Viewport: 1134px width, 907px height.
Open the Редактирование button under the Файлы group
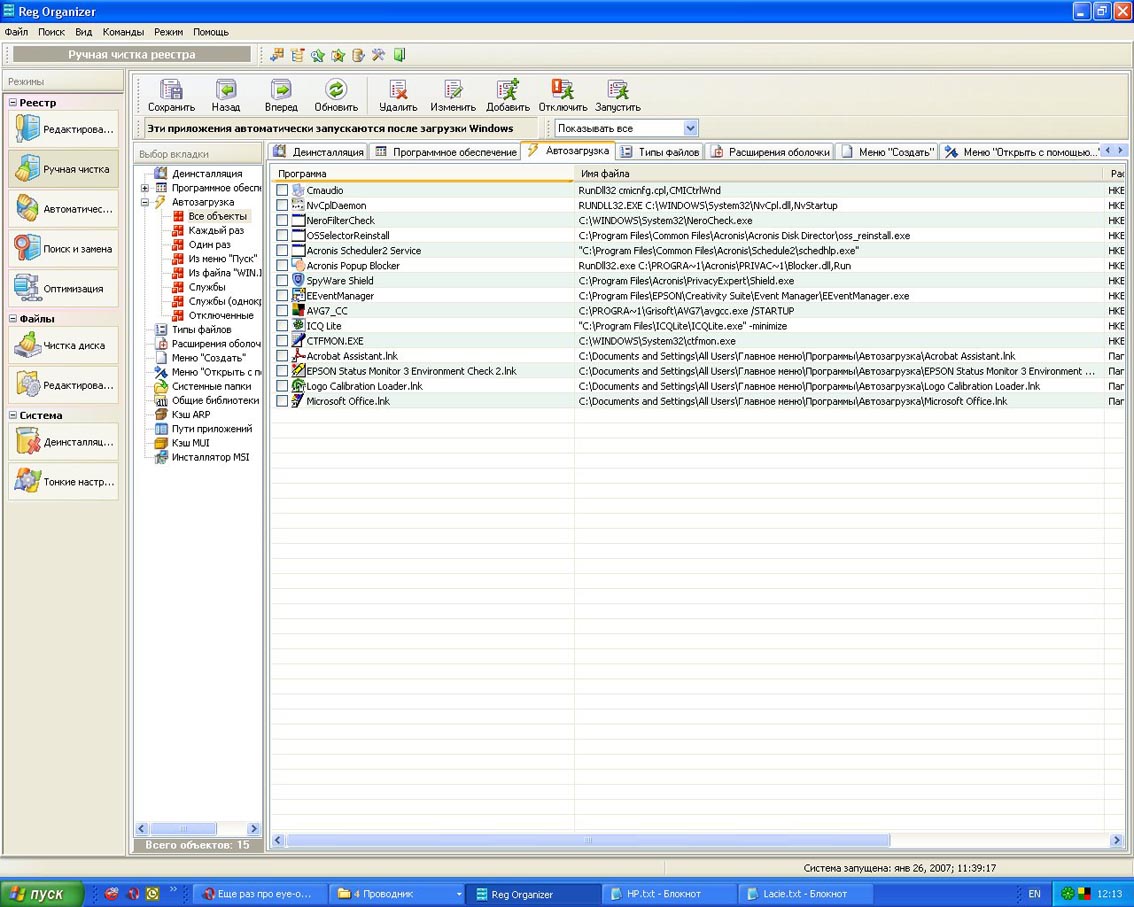tap(64, 385)
